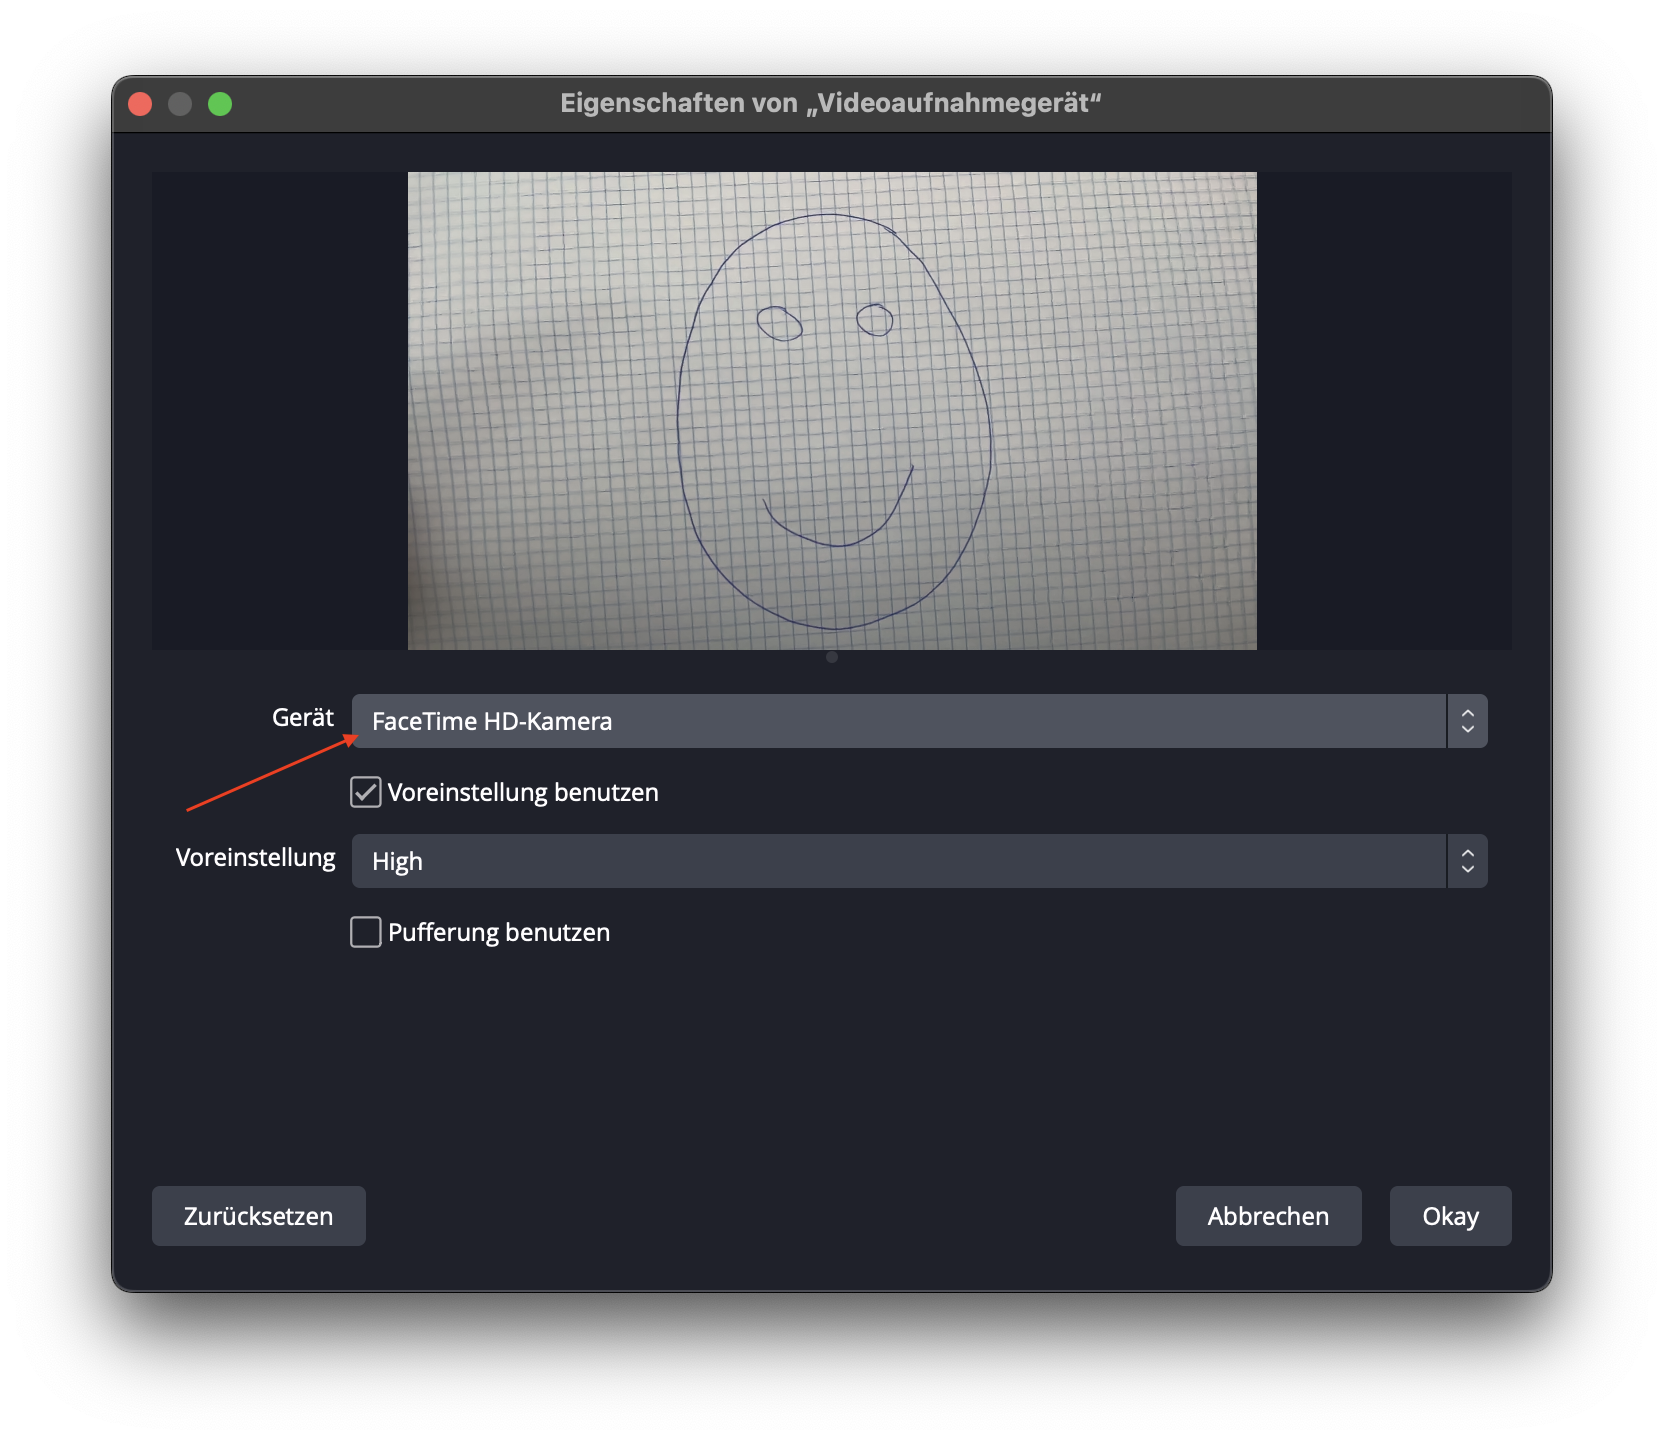Click the smiley face in the camera preview

coord(833,420)
